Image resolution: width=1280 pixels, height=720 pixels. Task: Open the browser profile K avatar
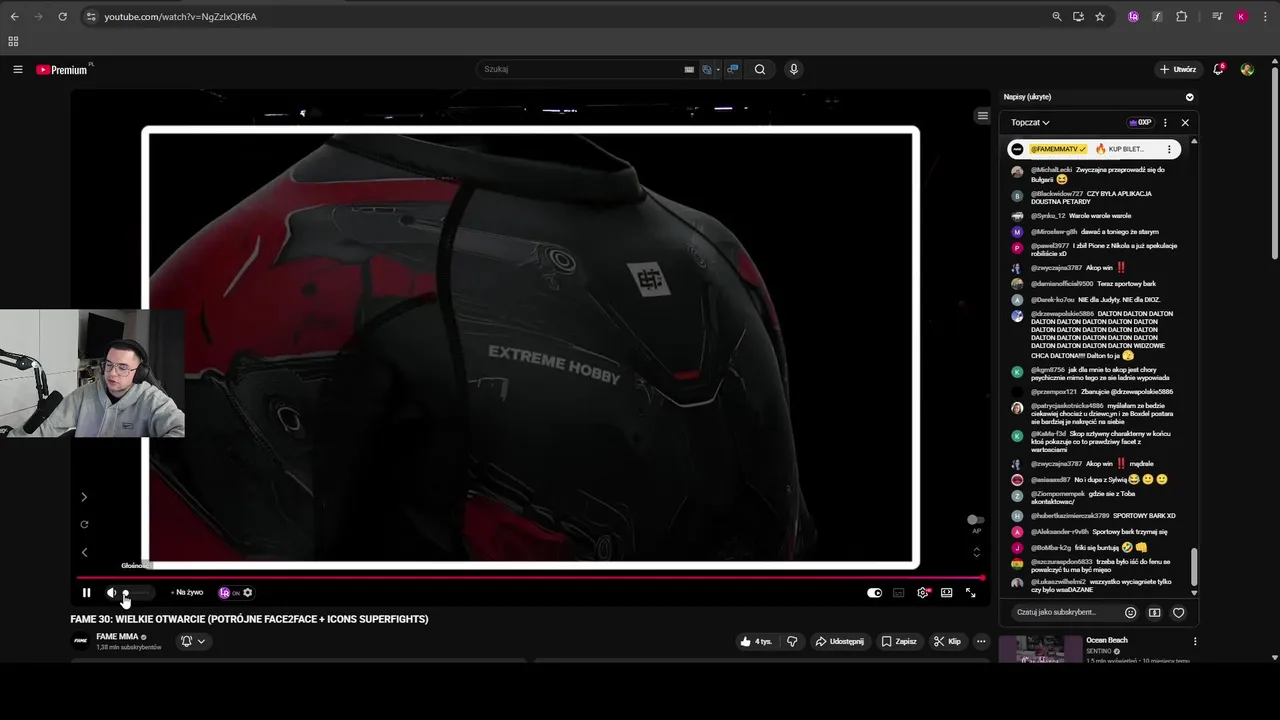click(1241, 16)
